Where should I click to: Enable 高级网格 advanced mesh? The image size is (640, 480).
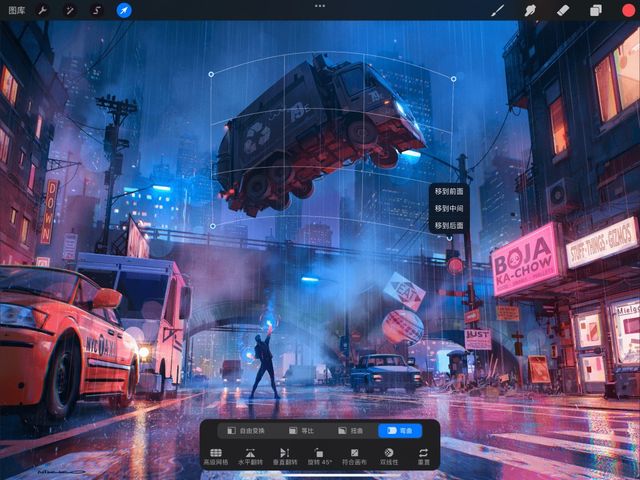tap(216, 457)
